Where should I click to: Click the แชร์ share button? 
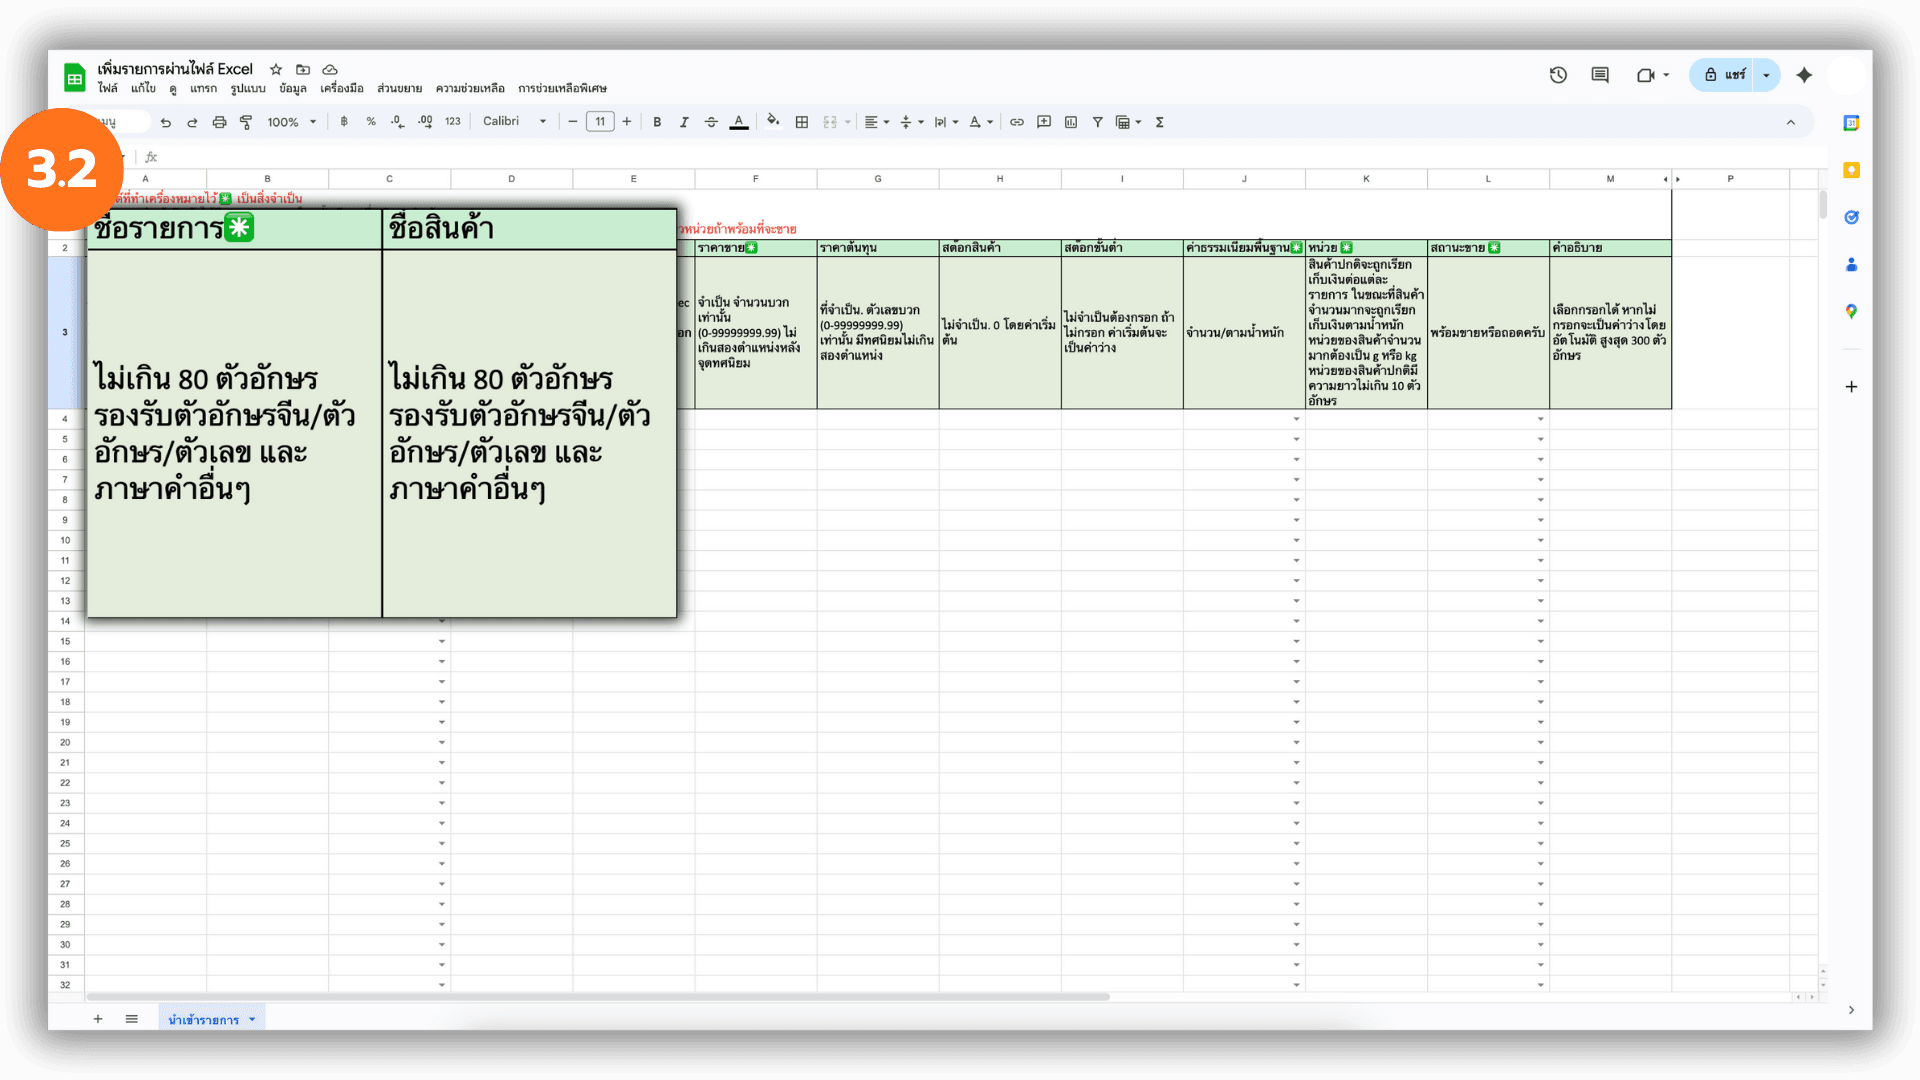[x=1724, y=75]
